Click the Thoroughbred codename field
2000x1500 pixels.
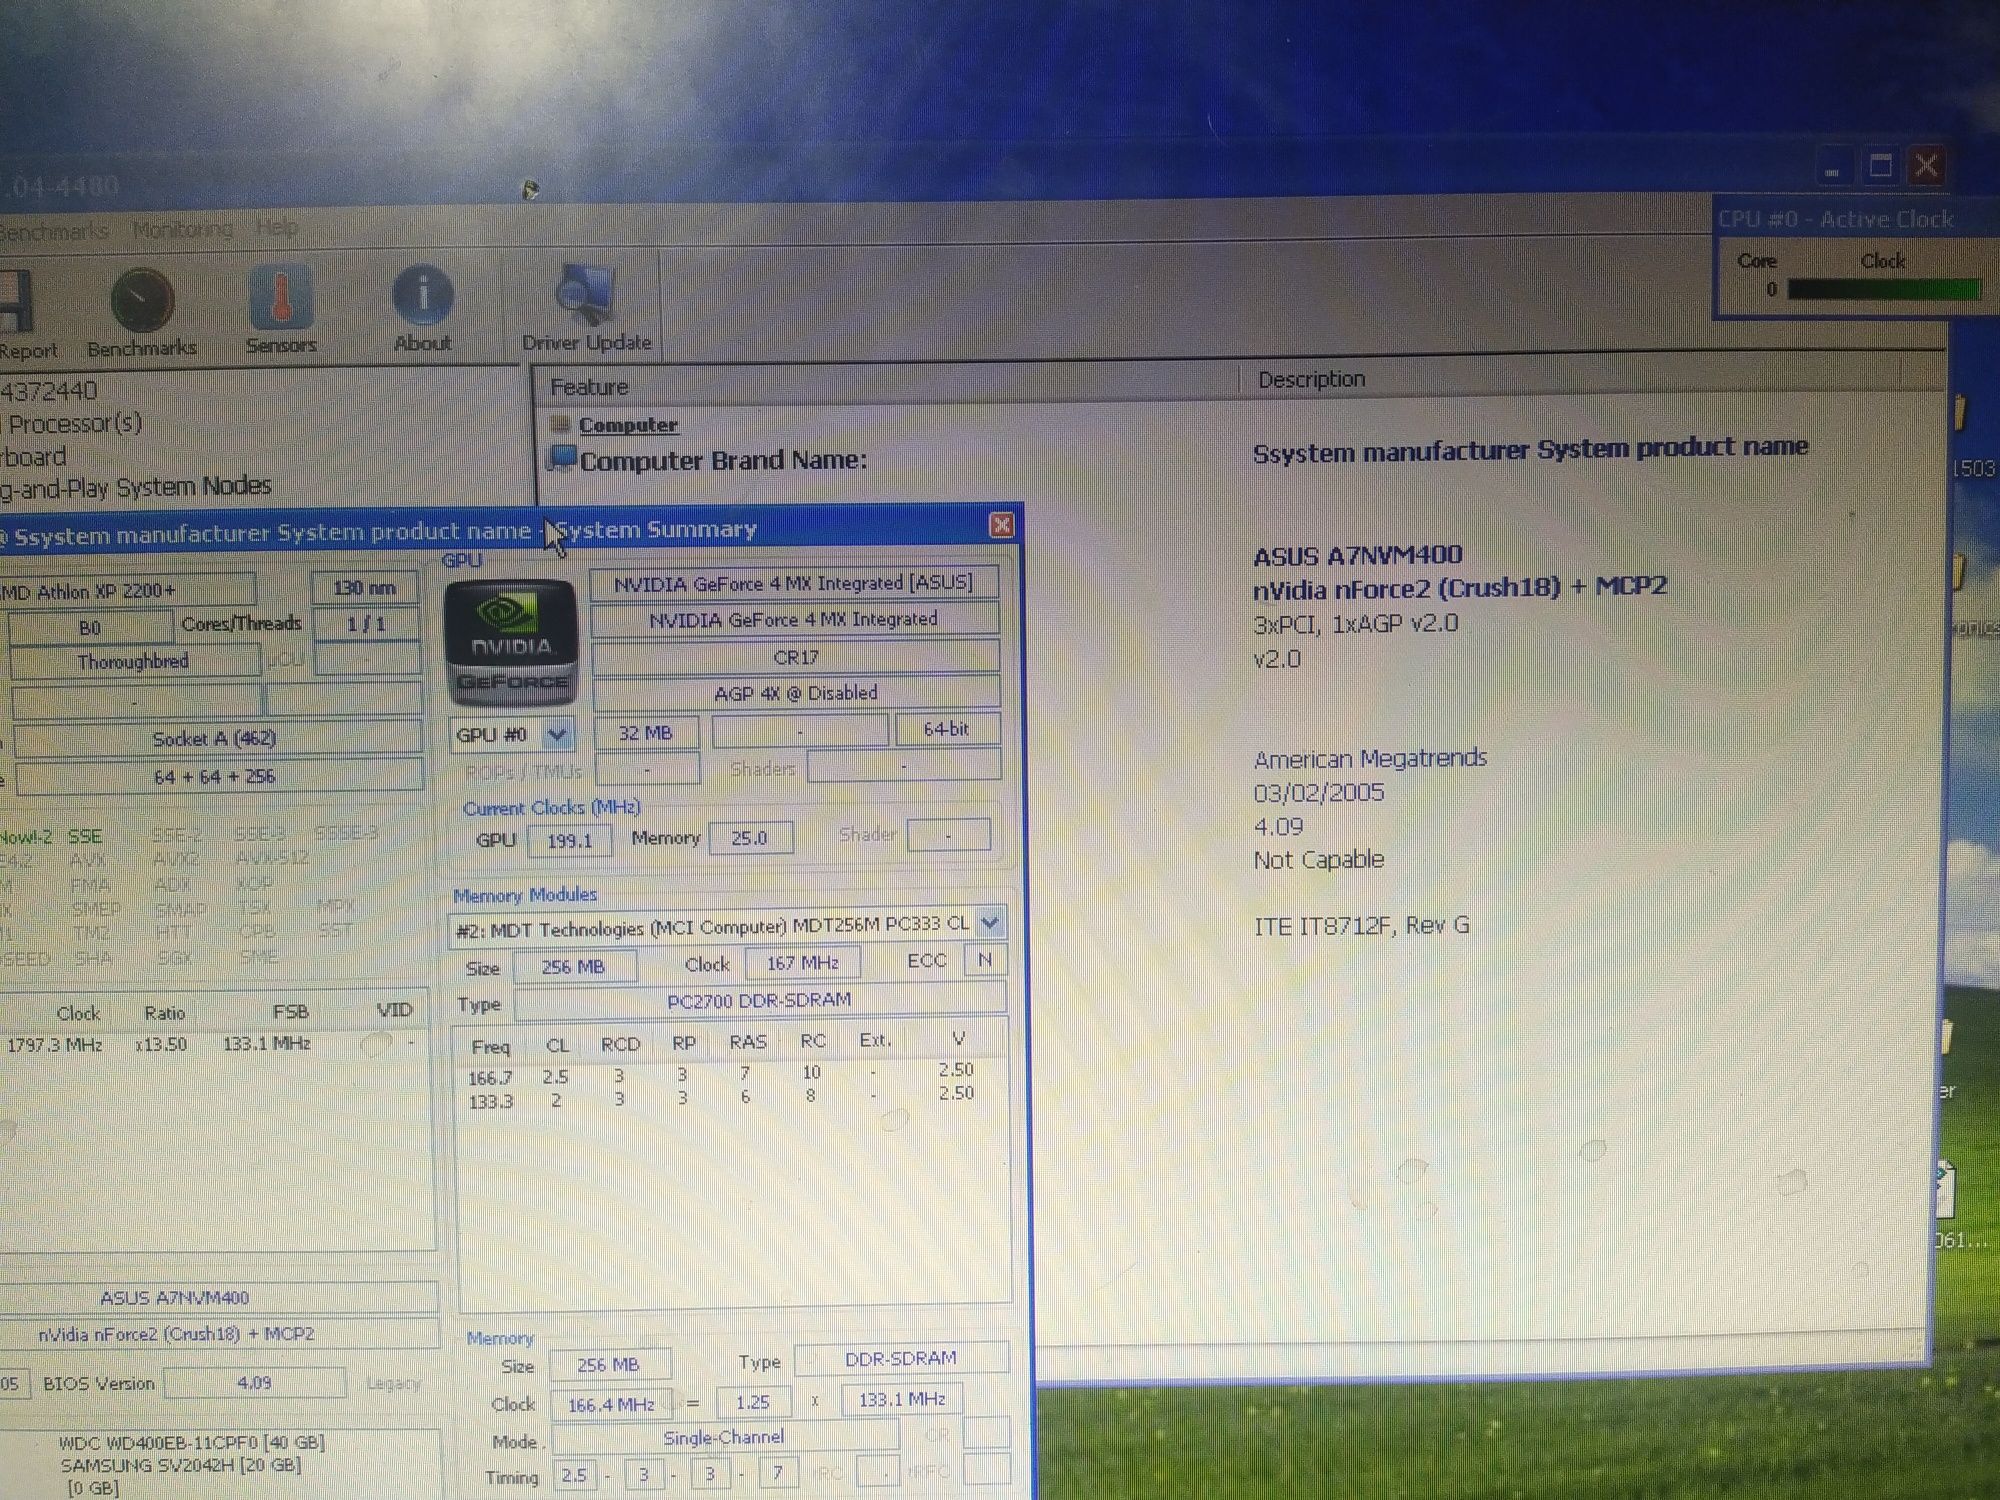coord(133,662)
